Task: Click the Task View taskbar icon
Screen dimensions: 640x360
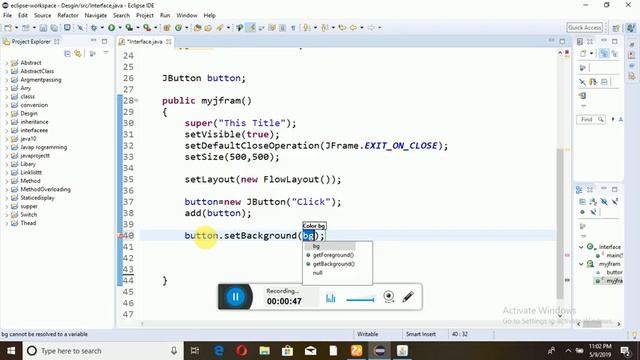Action: 195,351
